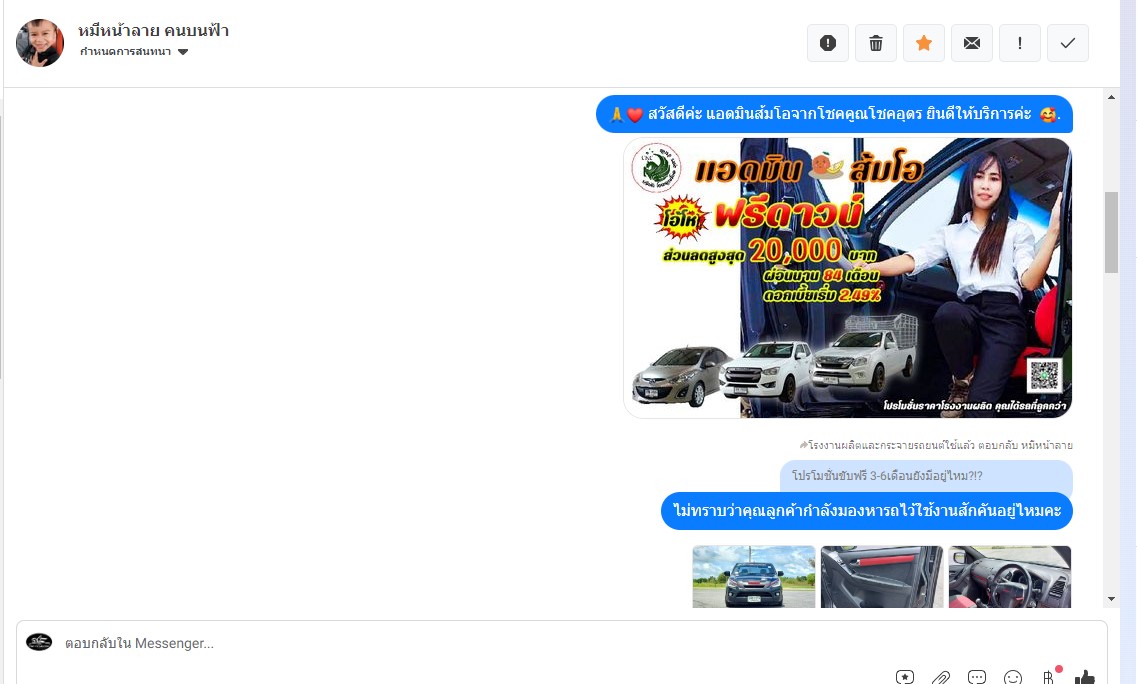Image resolution: width=1137 pixels, height=684 pixels.
Task: Click the baht payment icon
Action: (1049, 677)
